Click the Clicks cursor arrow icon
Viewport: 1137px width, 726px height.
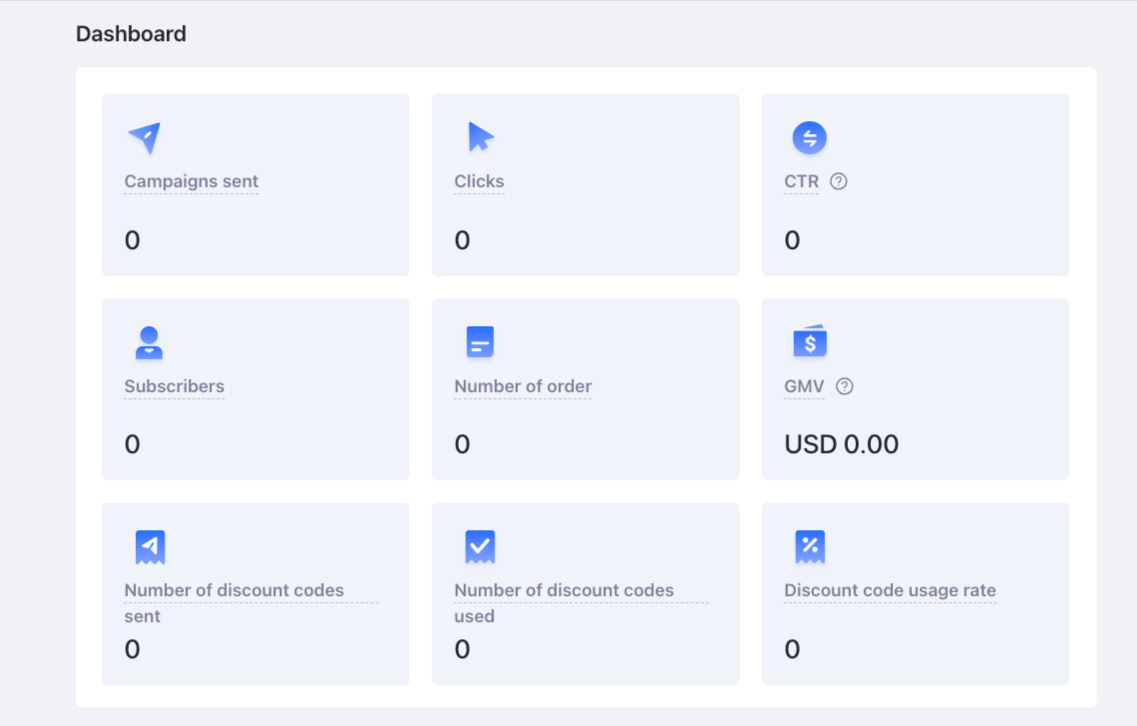coord(480,137)
